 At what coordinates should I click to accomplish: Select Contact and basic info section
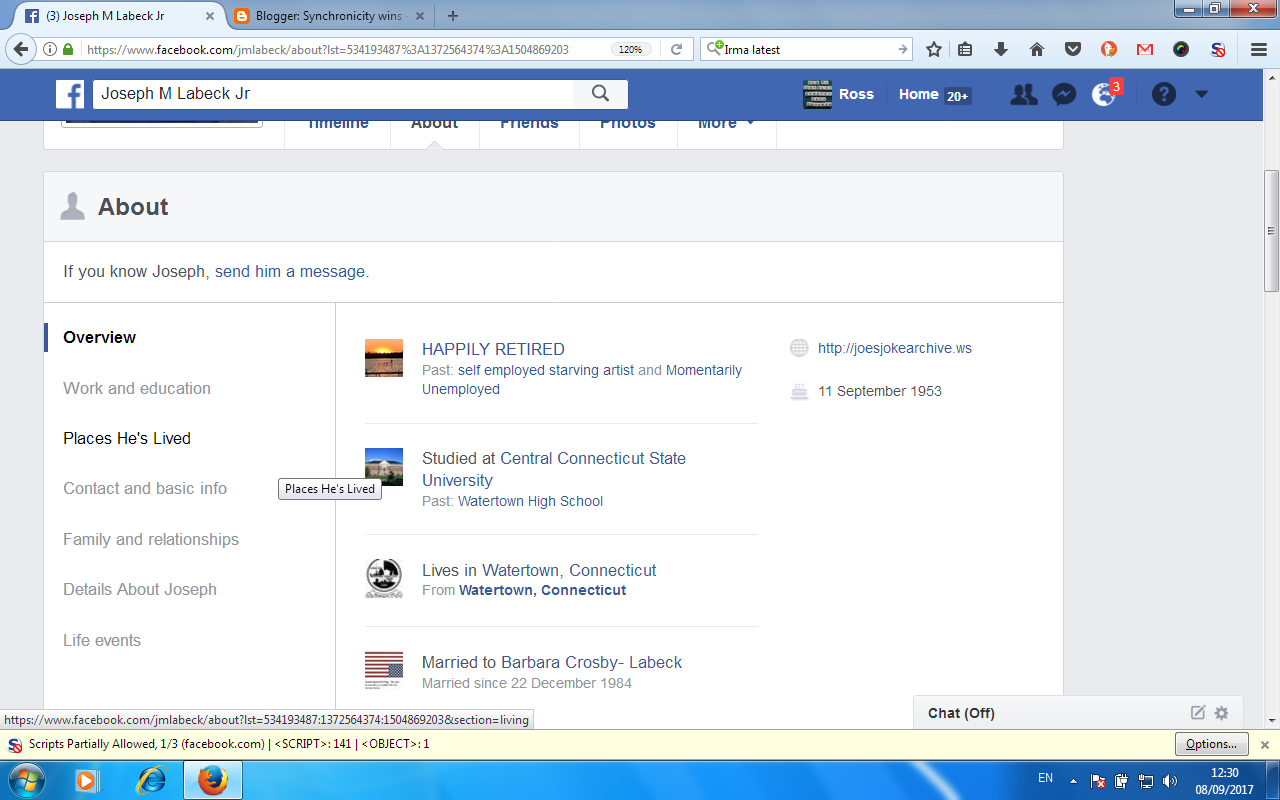(x=145, y=488)
